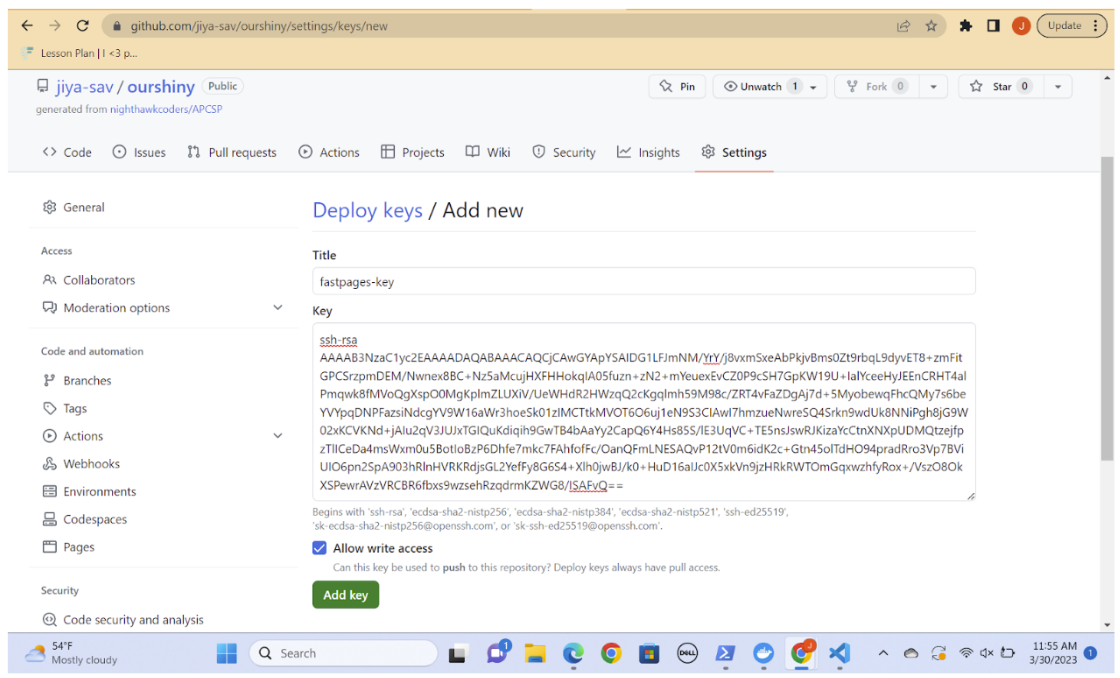Open Task View from the taskbar
Image resolution: width=1120 pixels, height=678 pixels.
click(x=458, y=654)
